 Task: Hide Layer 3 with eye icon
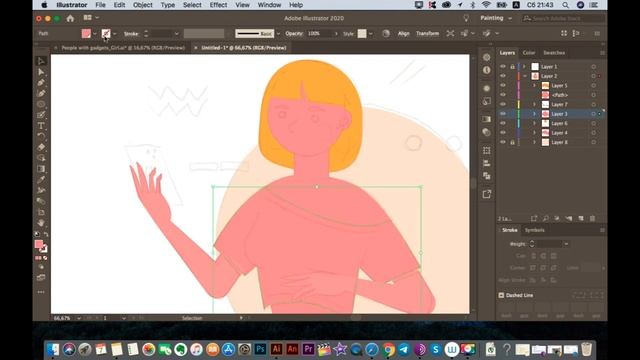click(502, 114)
